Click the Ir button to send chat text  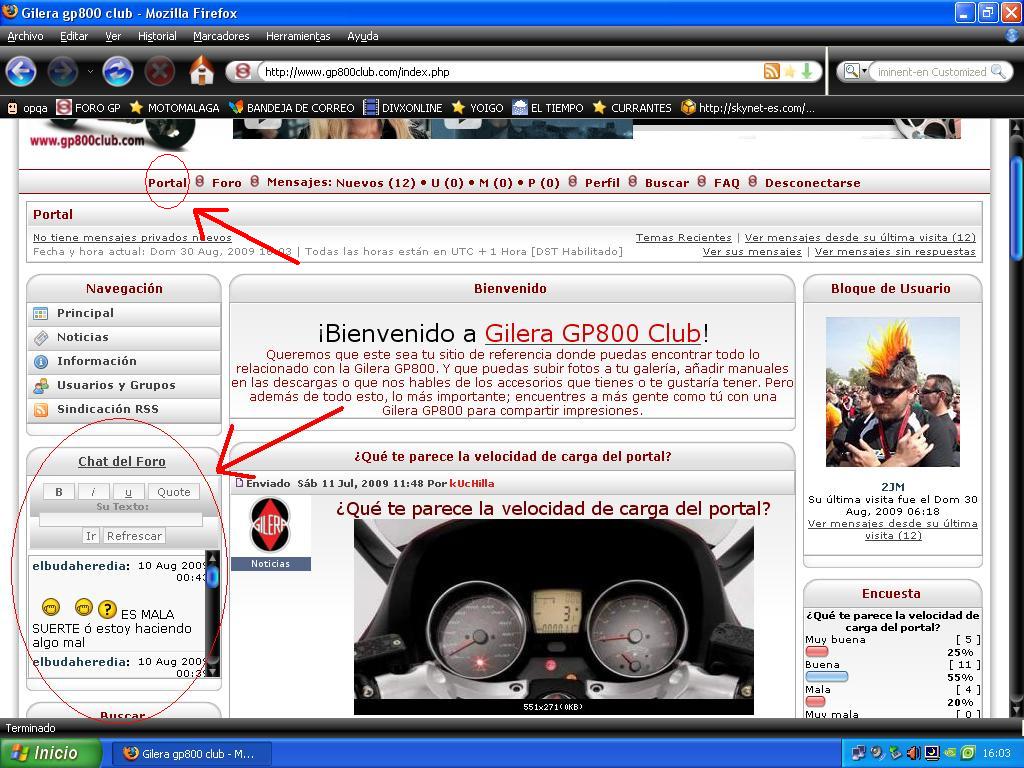[x=91, y=536]
